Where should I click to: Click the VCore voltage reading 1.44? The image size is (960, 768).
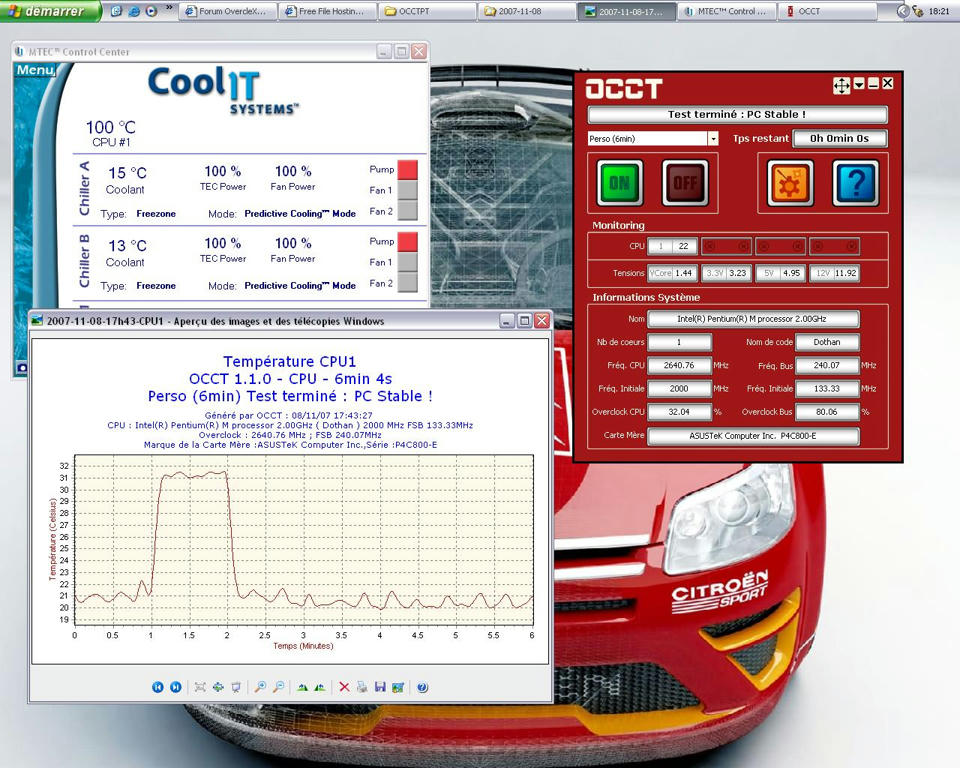pos(683,273)
